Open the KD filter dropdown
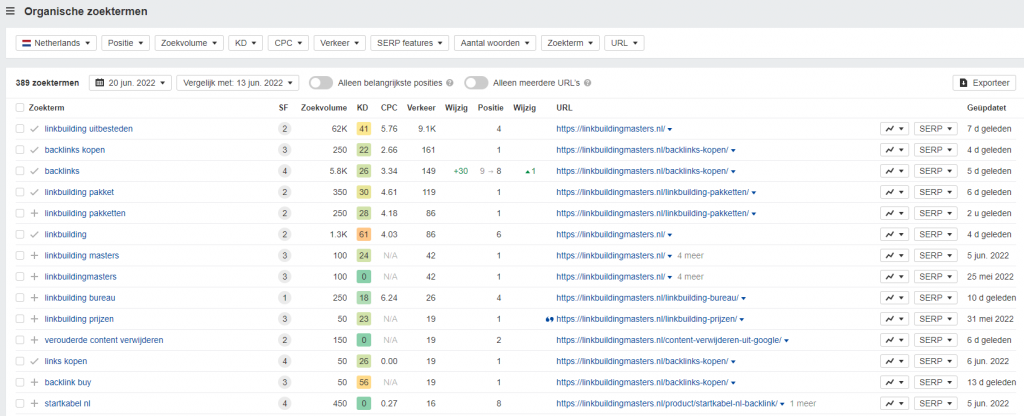The width and height of the screenshot is (1024, 416). pos(246,43)
